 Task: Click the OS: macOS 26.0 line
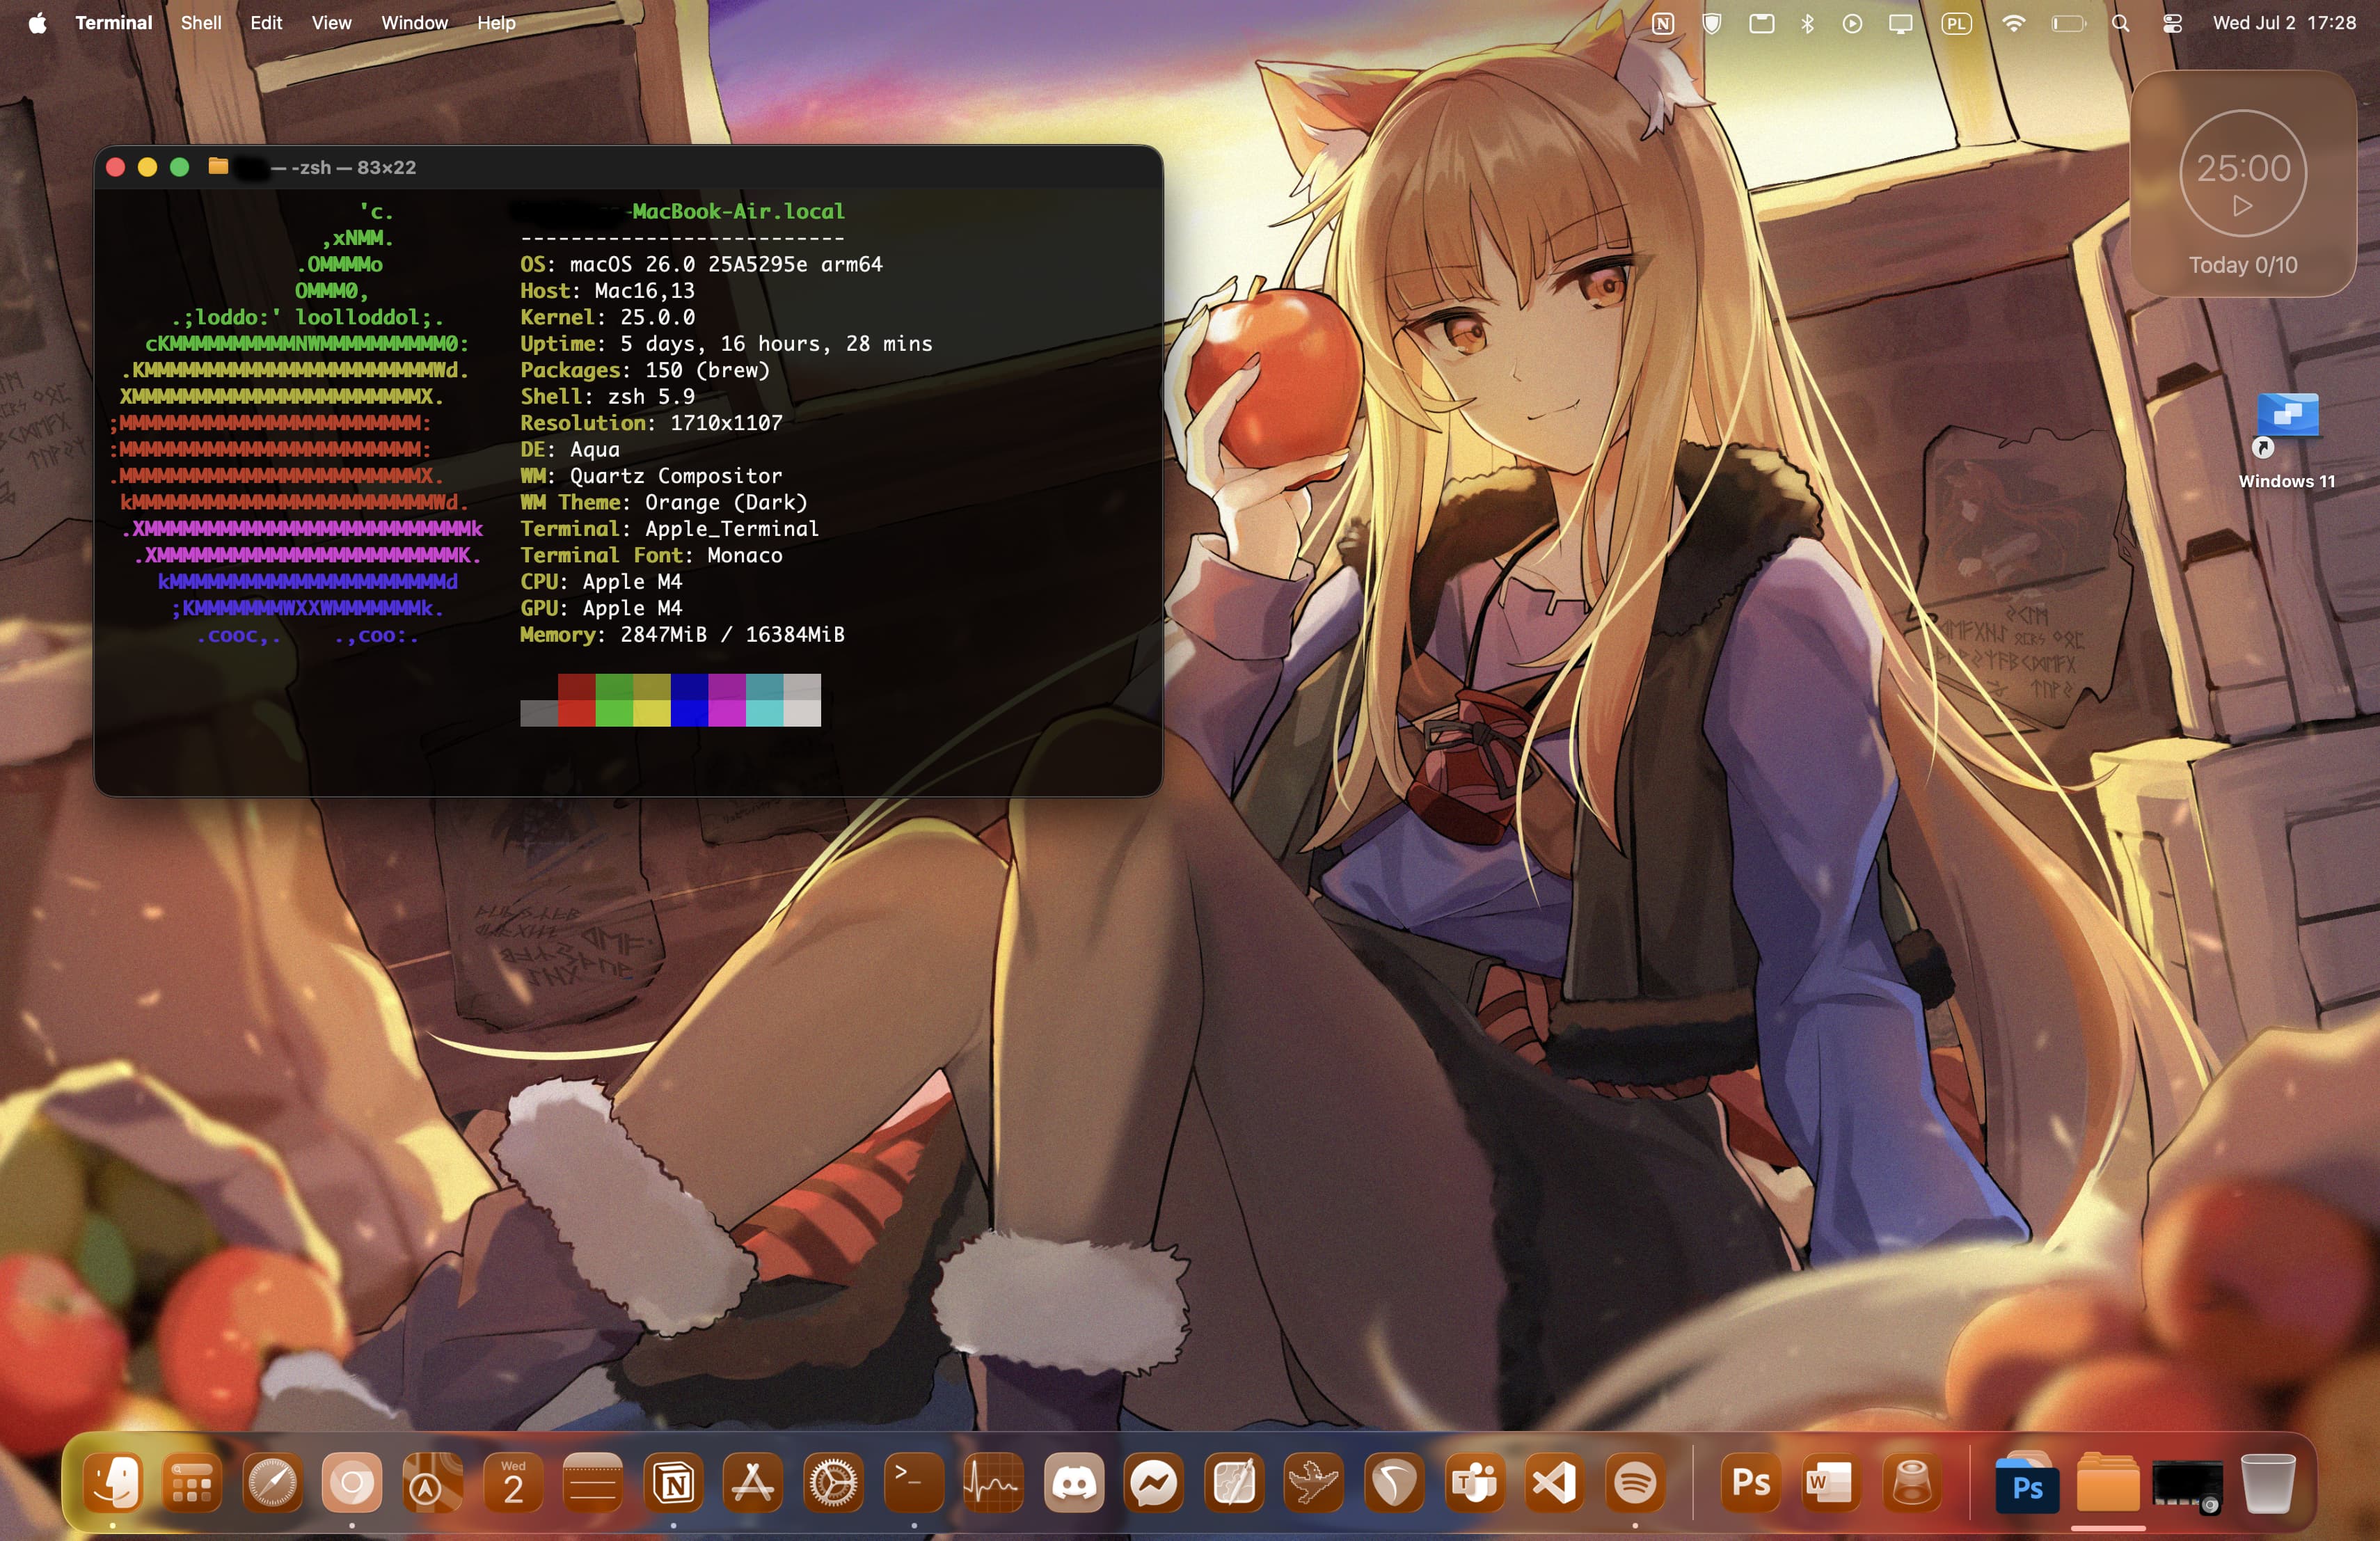(701, 264)
